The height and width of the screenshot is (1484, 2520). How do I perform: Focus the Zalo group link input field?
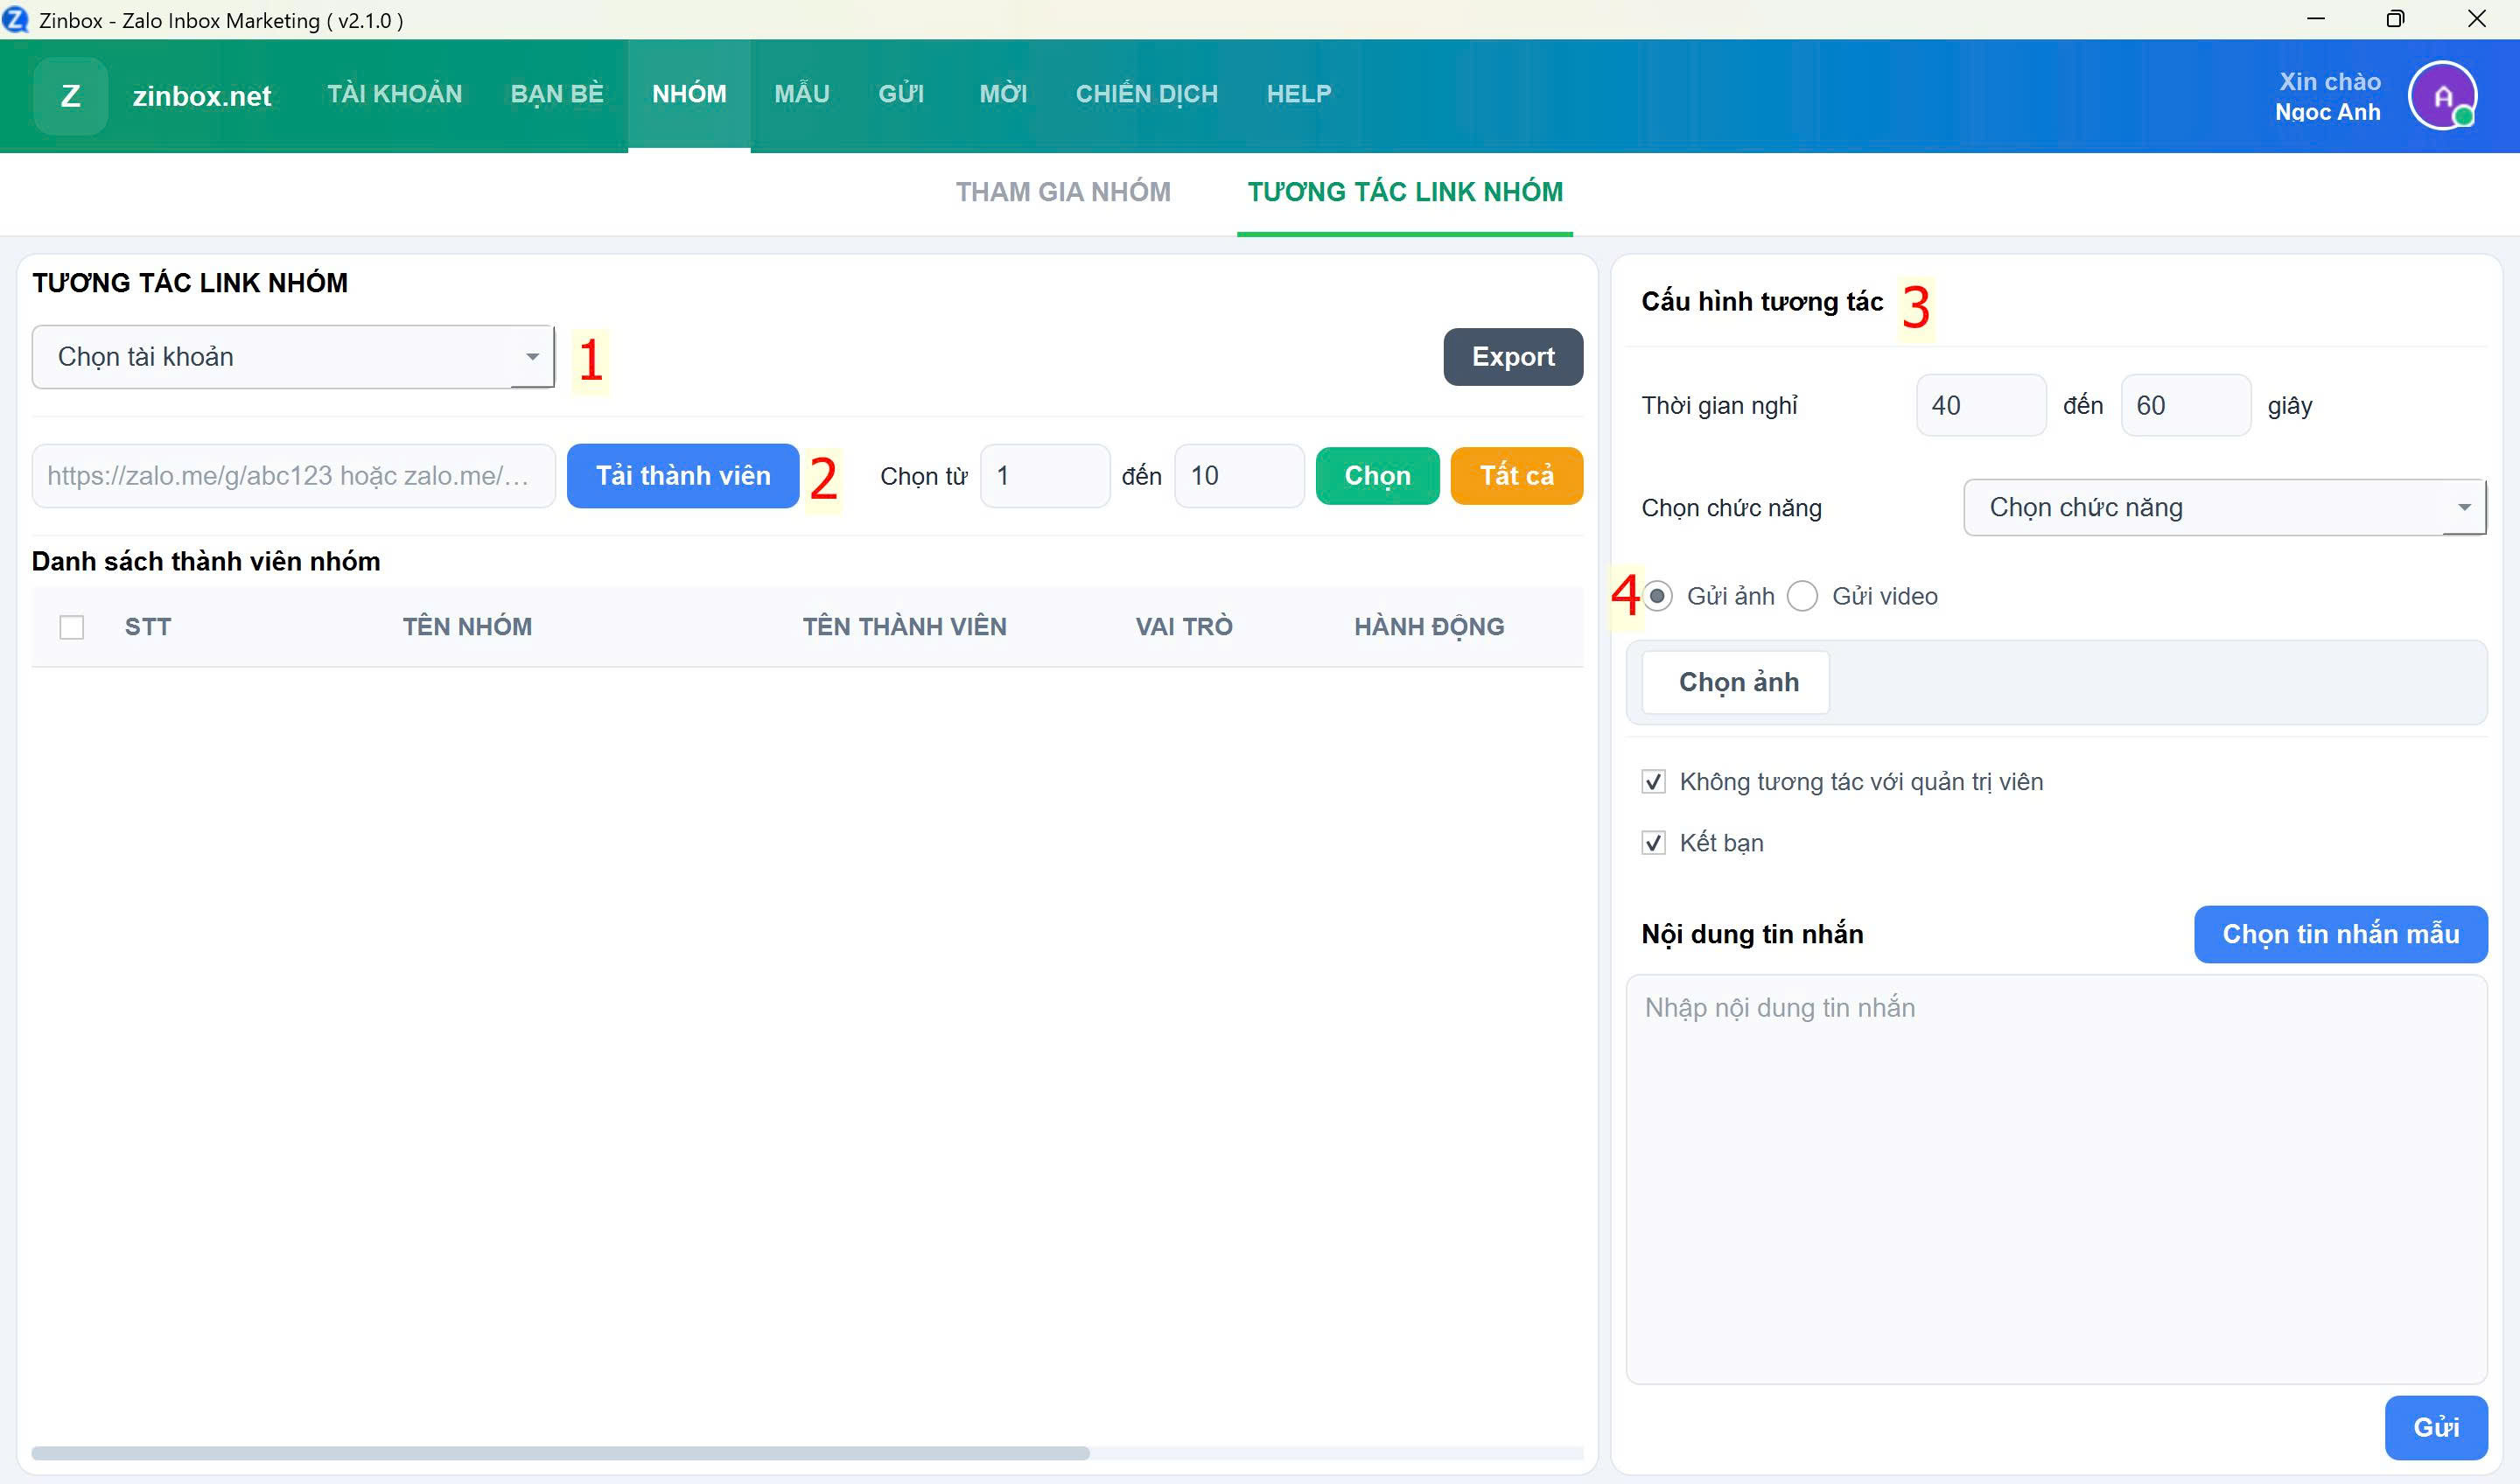pyautogui.click(x=292, y=476)
